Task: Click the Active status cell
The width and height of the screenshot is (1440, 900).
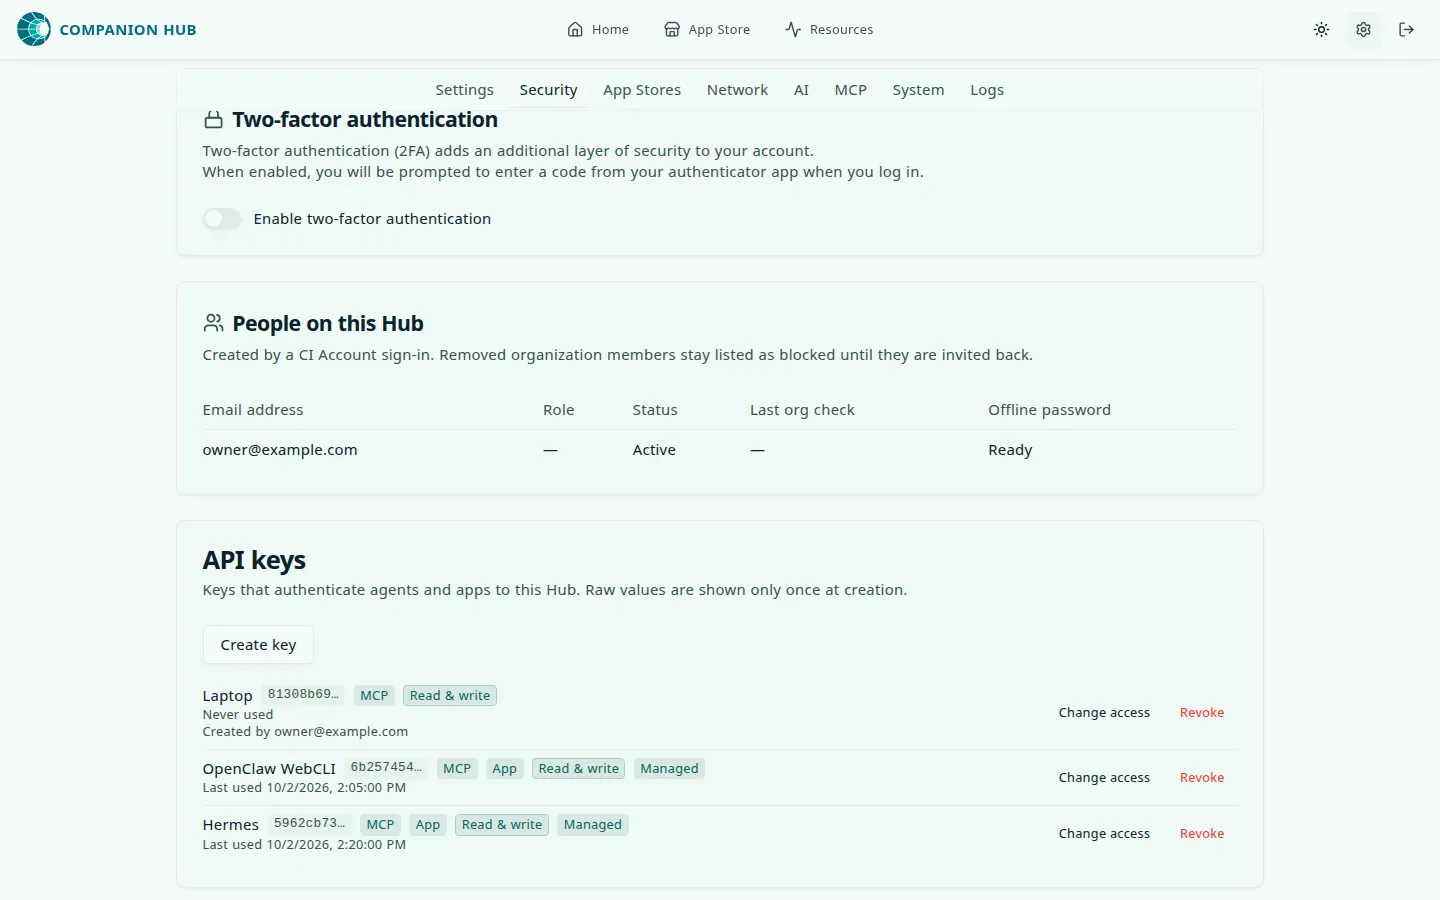Action: (654, 450)
